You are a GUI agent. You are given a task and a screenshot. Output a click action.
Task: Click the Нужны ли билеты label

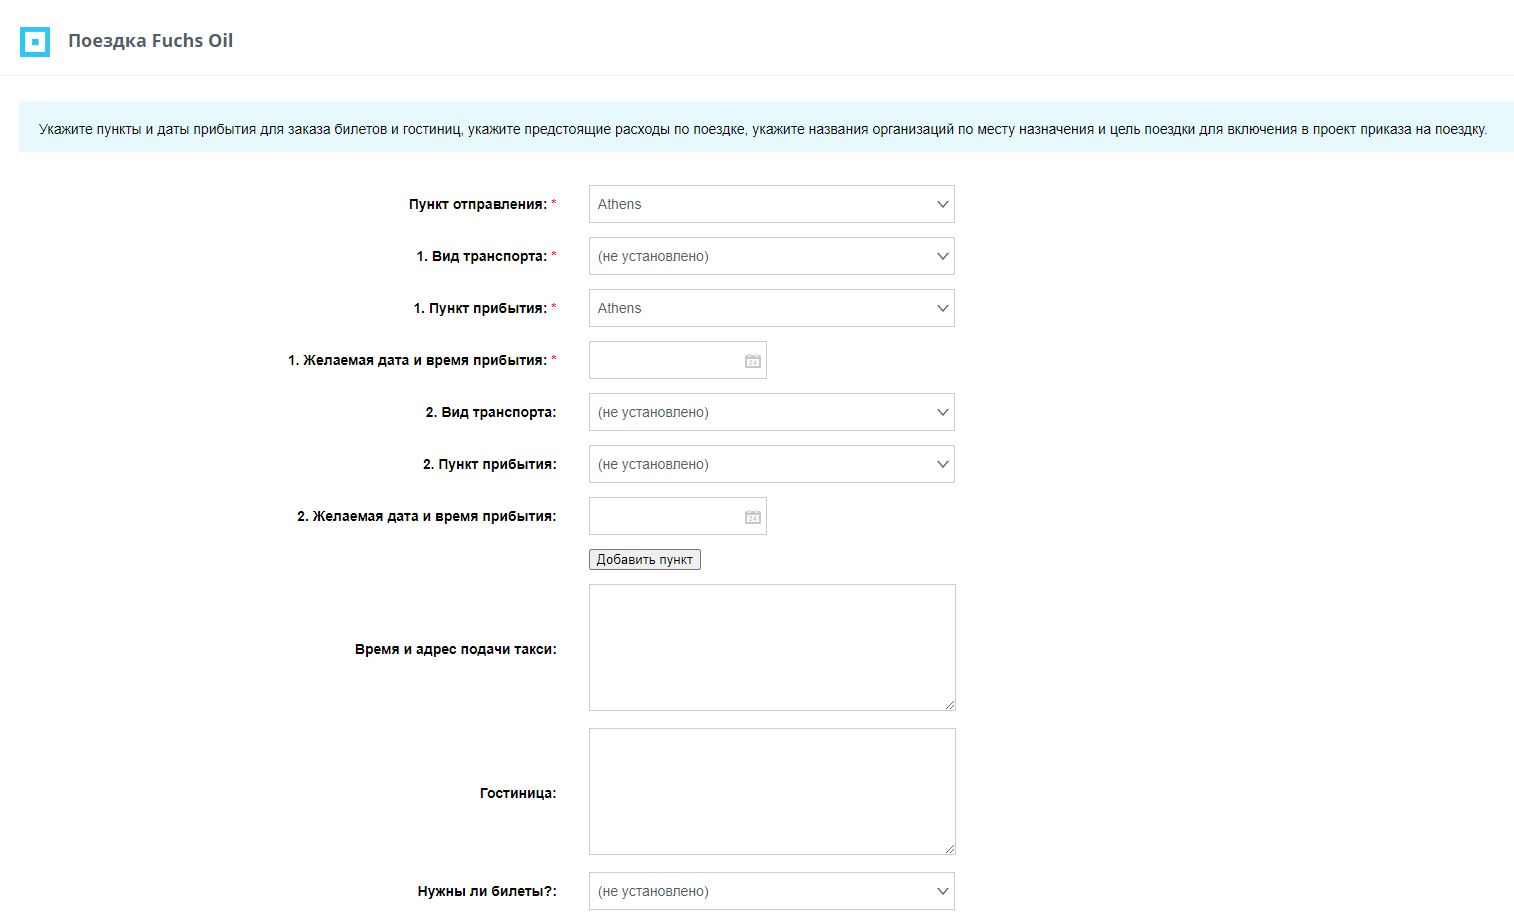[487, 891]
